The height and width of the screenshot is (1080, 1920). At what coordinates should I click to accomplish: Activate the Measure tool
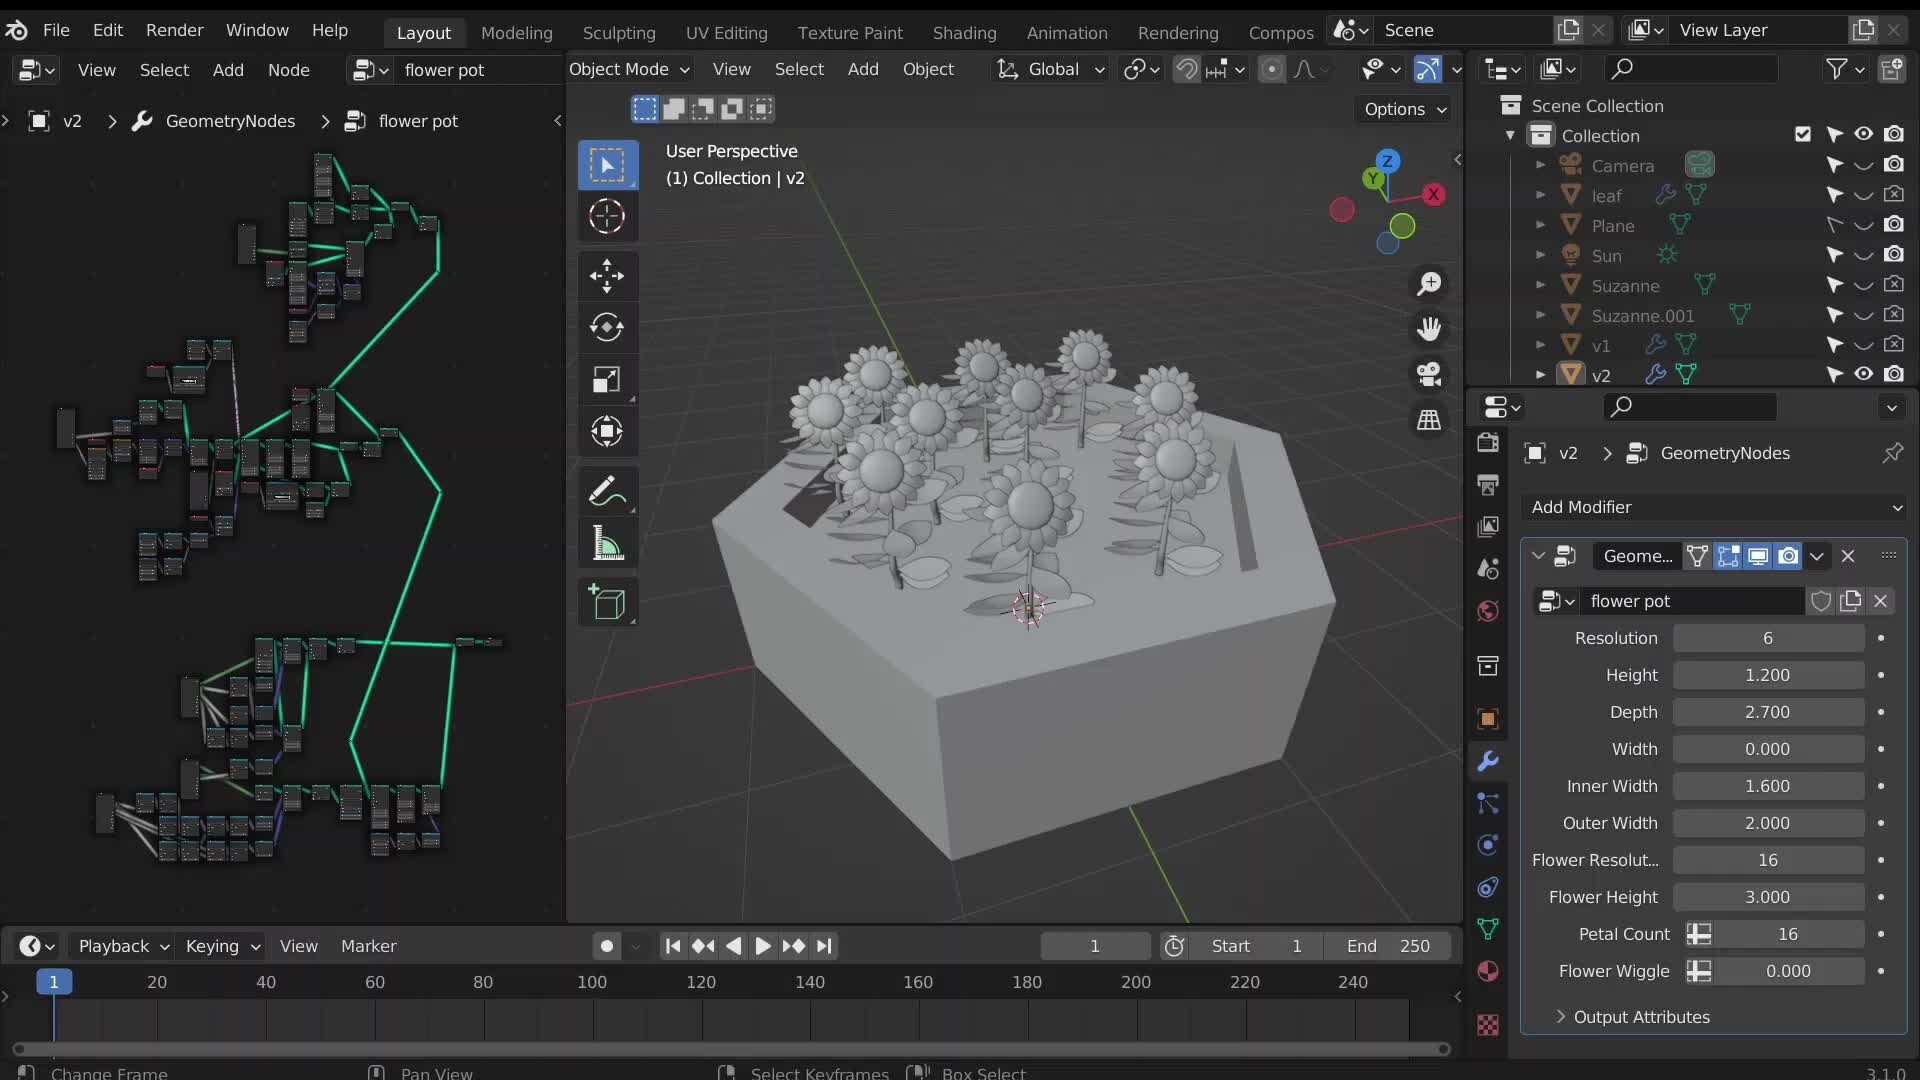coord(607,542)
